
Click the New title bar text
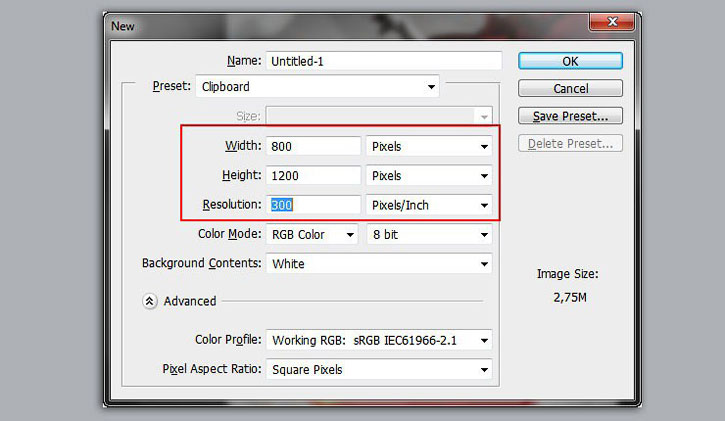click(x=123, y=26)
